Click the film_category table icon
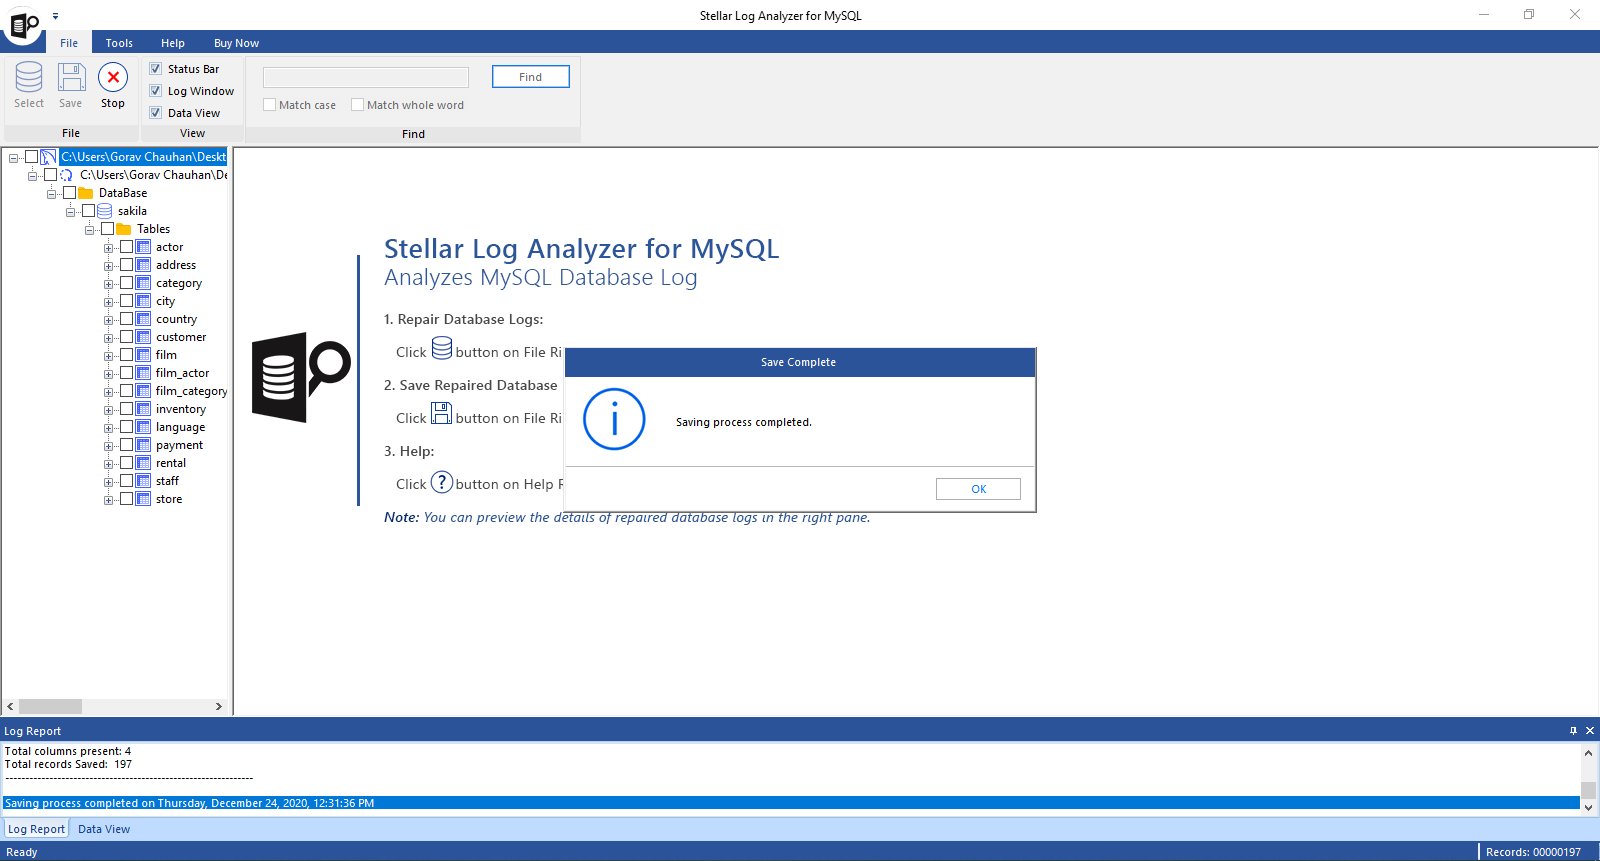1600x861 pixels. (144, 391)
